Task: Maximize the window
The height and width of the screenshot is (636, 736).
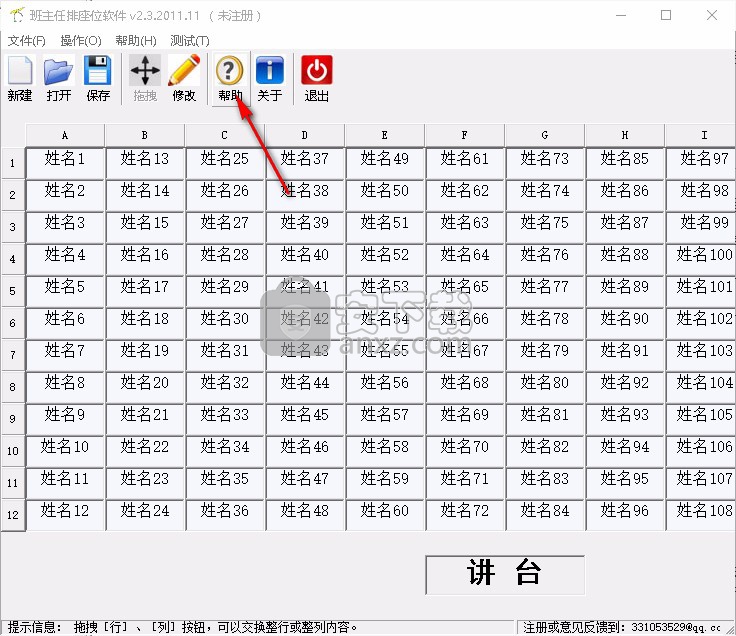Action: coord(666,15)
